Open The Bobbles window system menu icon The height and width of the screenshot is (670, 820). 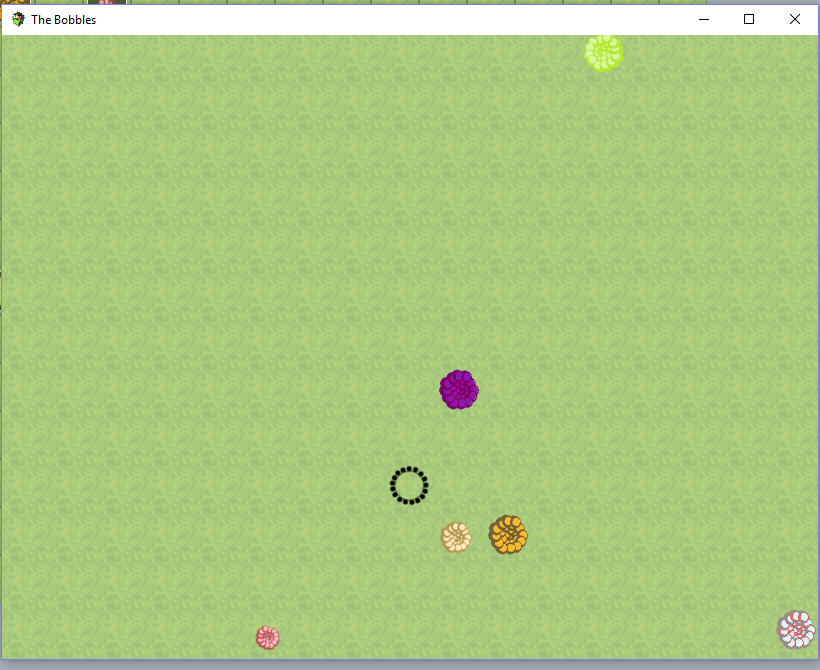[18, 19]
